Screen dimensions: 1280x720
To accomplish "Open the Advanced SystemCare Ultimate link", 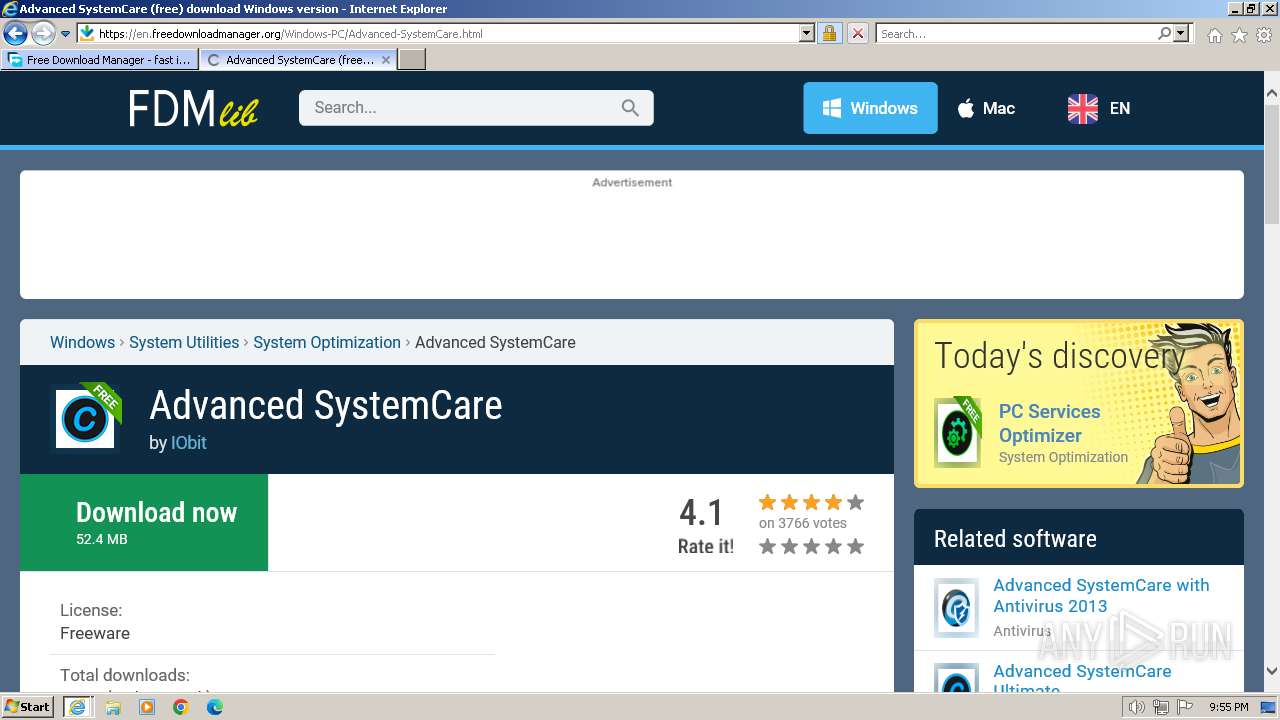I will coord(1082,679).
